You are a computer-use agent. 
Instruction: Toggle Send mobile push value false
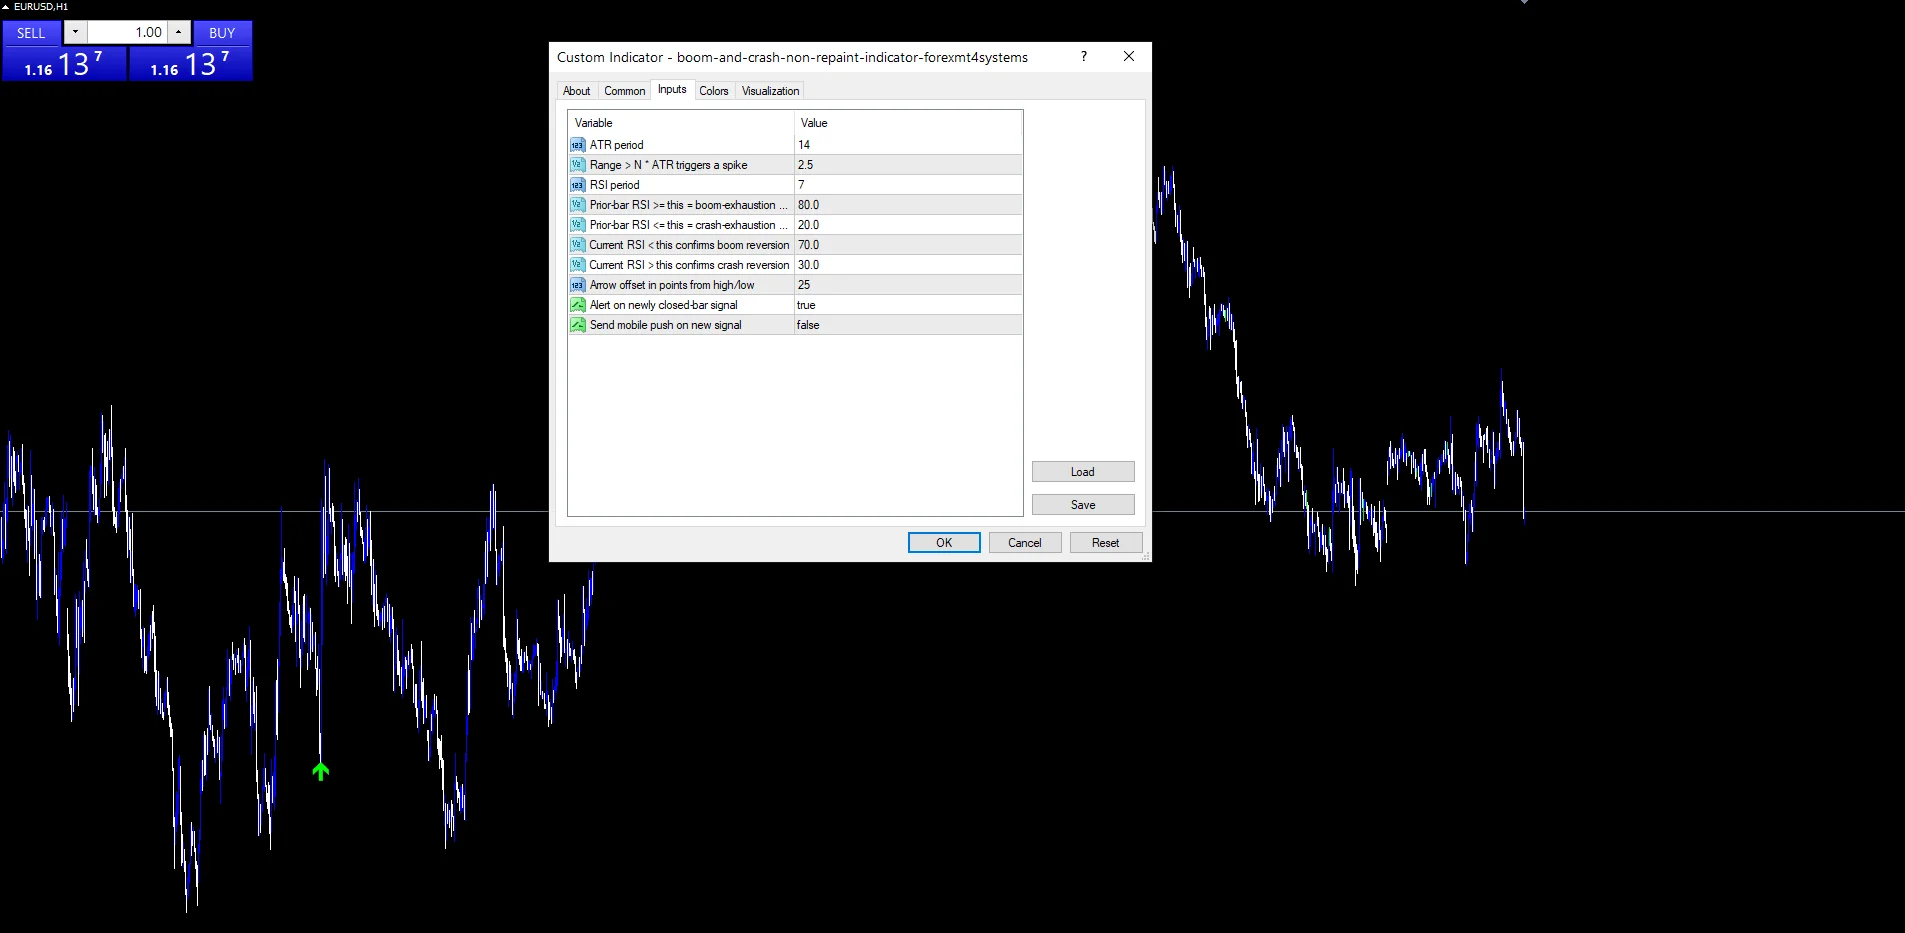pos(908,325)
